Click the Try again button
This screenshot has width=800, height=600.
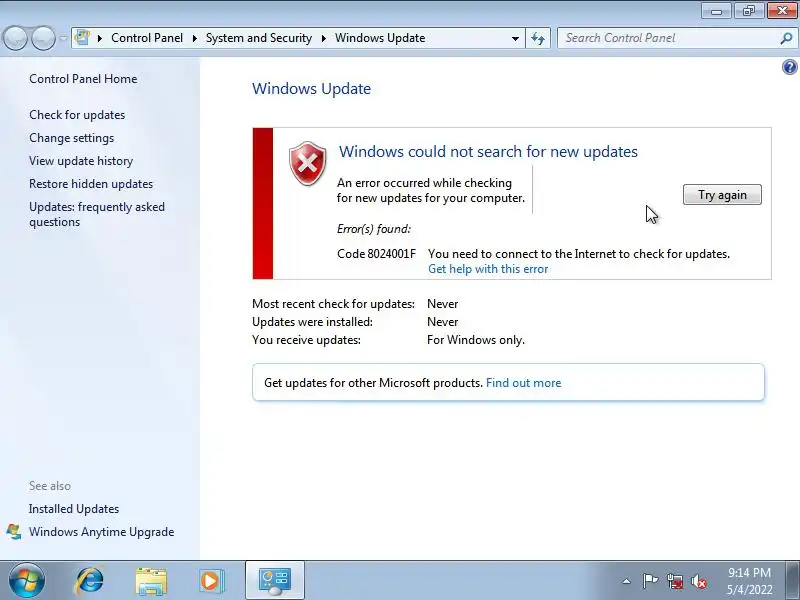click(722, 195)
